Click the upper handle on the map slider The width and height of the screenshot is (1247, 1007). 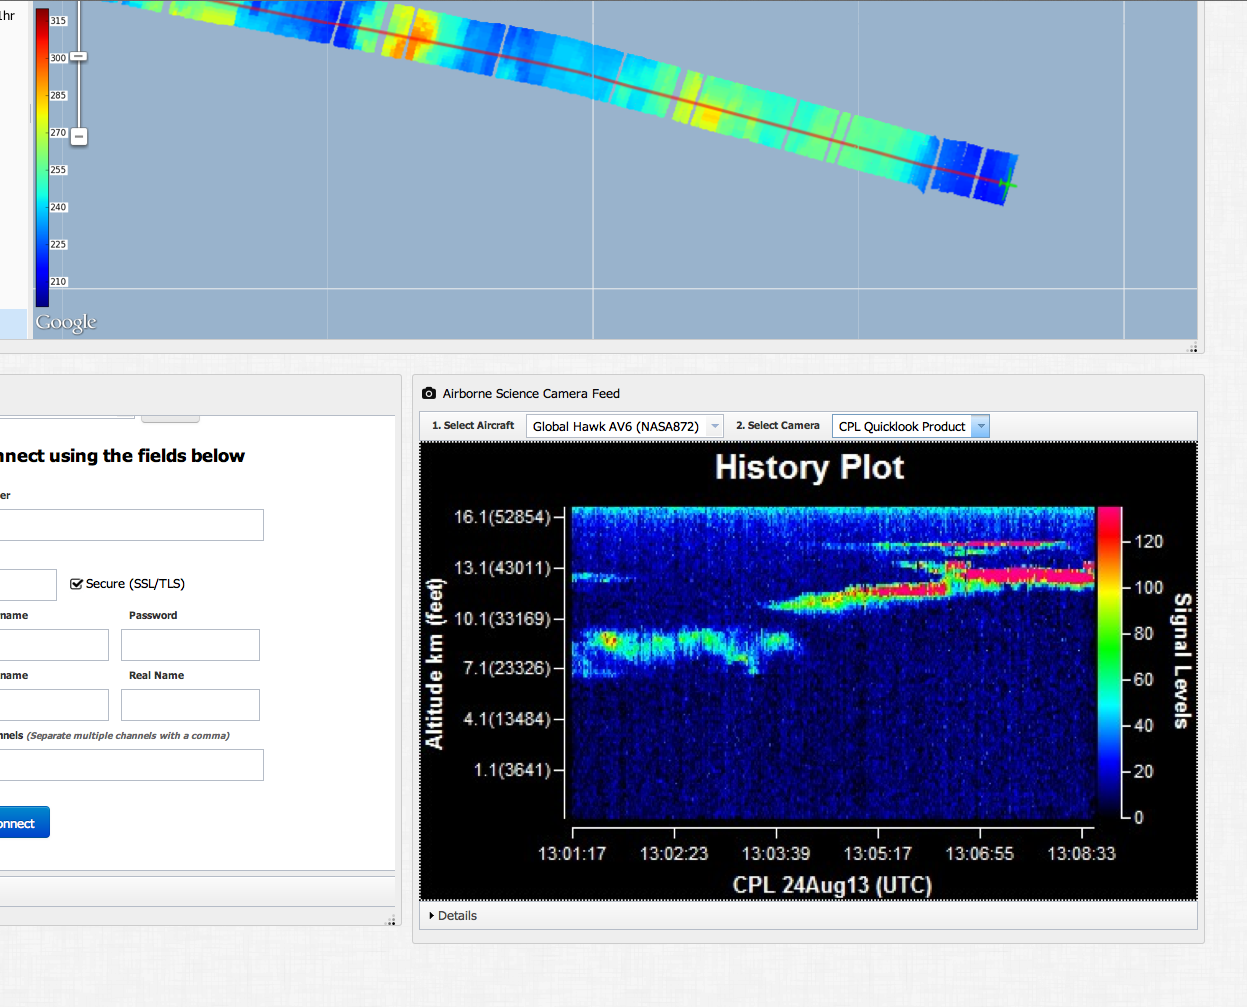tap(78, 57)
